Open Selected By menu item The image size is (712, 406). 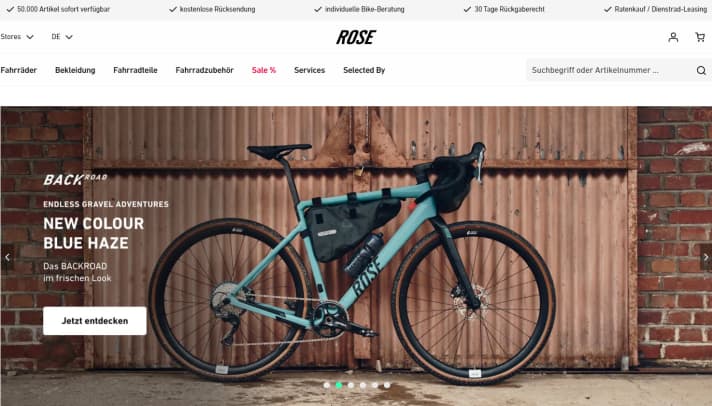pyautogui.click(x=364, y=70)
